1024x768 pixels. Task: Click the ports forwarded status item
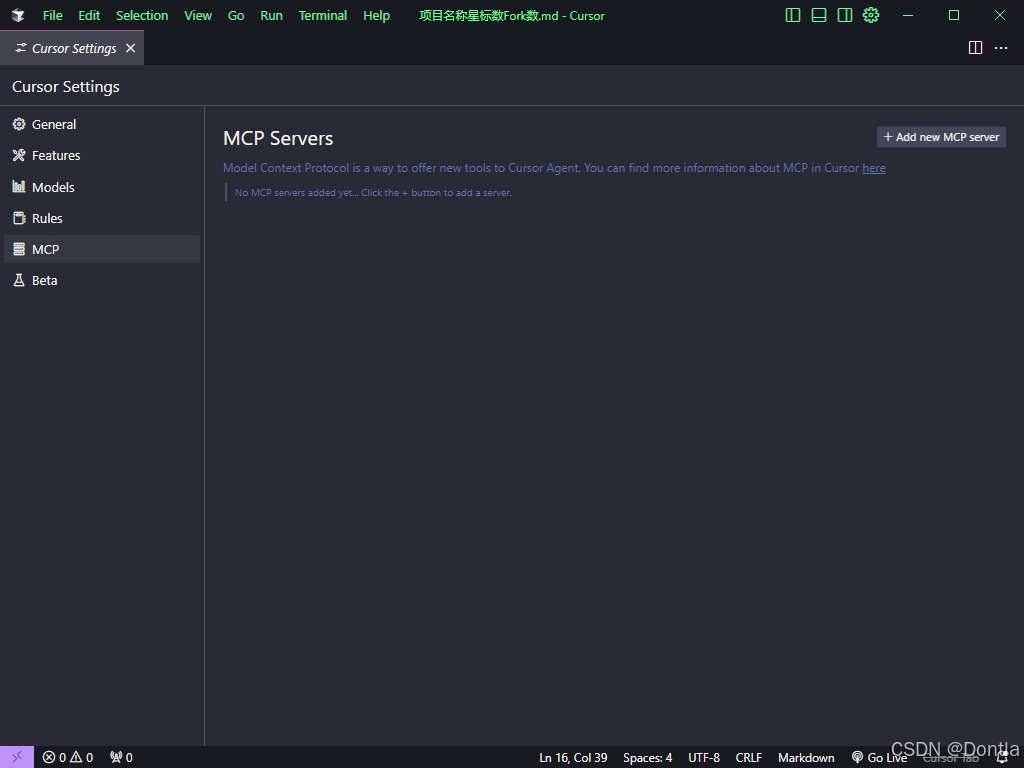(x=121, y=758)
